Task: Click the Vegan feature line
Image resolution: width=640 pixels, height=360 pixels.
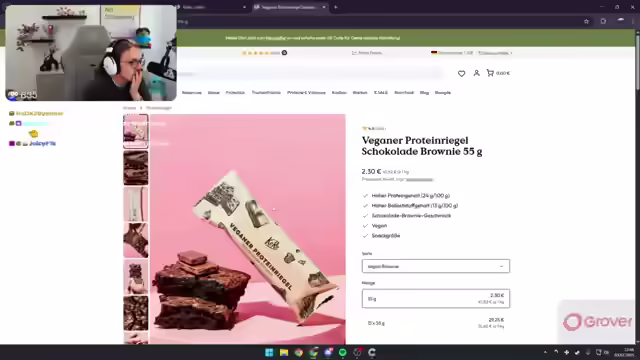Action: pos(379,226)
